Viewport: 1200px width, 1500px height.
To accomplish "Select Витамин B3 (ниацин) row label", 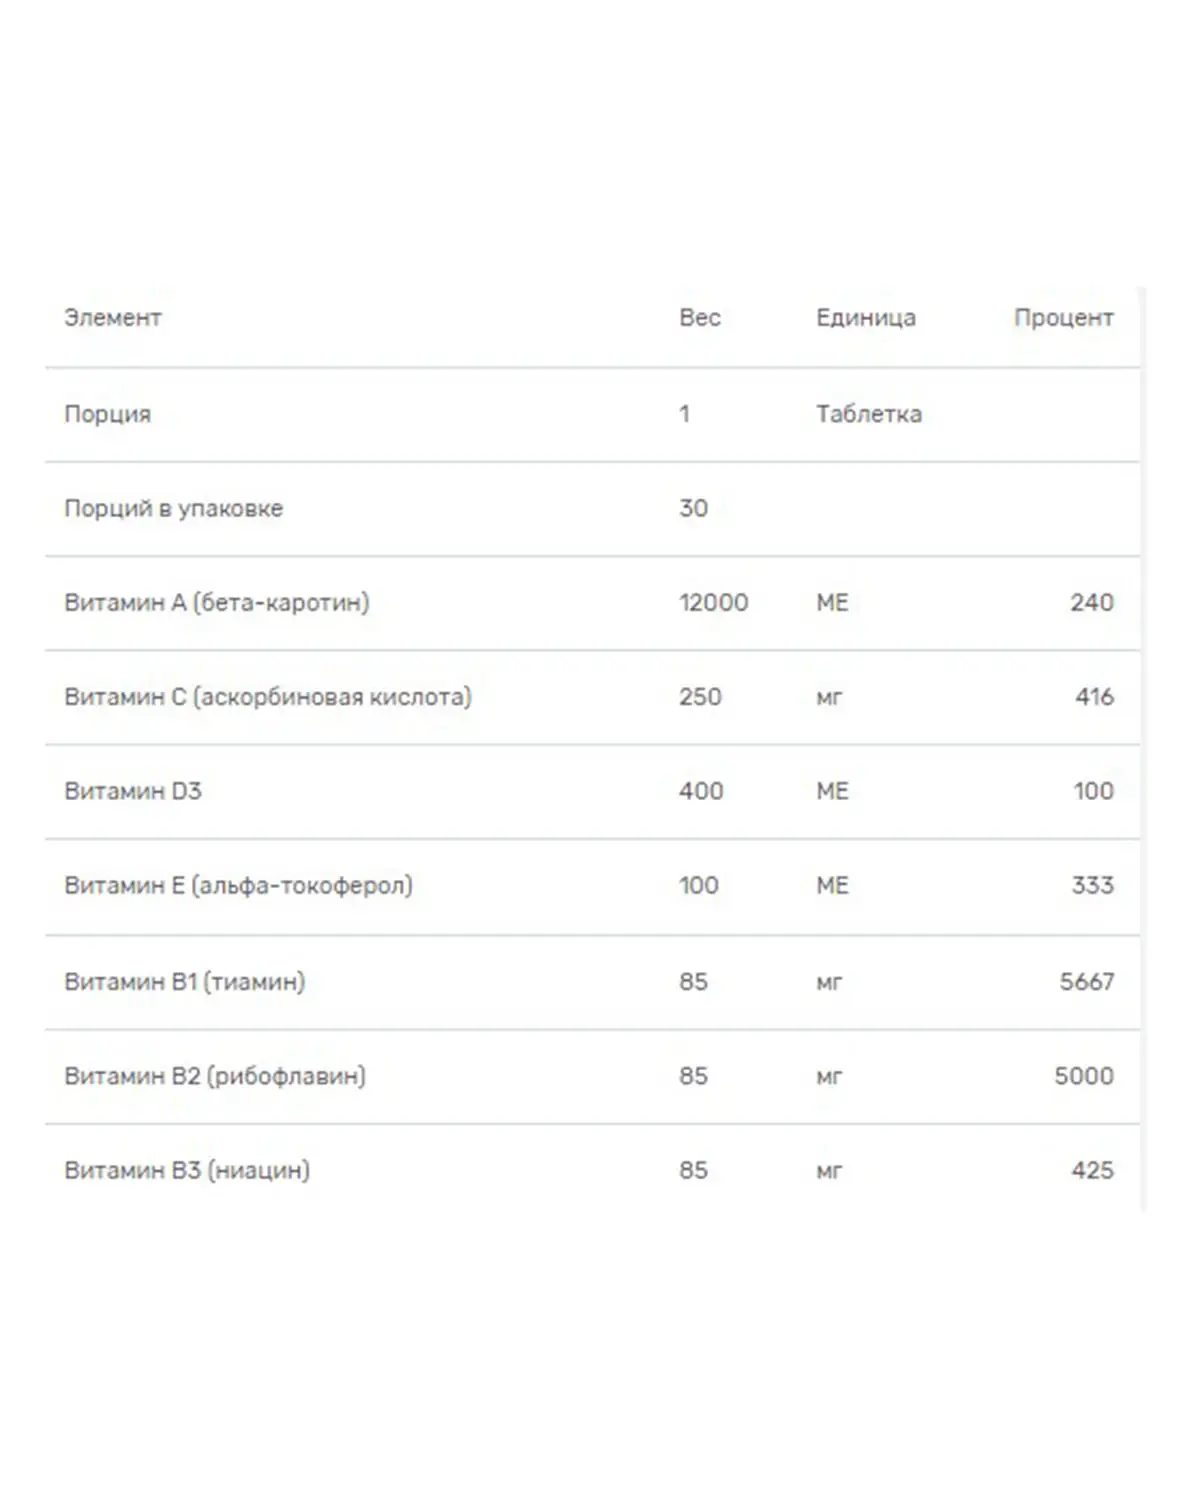I will (187, 1170).
